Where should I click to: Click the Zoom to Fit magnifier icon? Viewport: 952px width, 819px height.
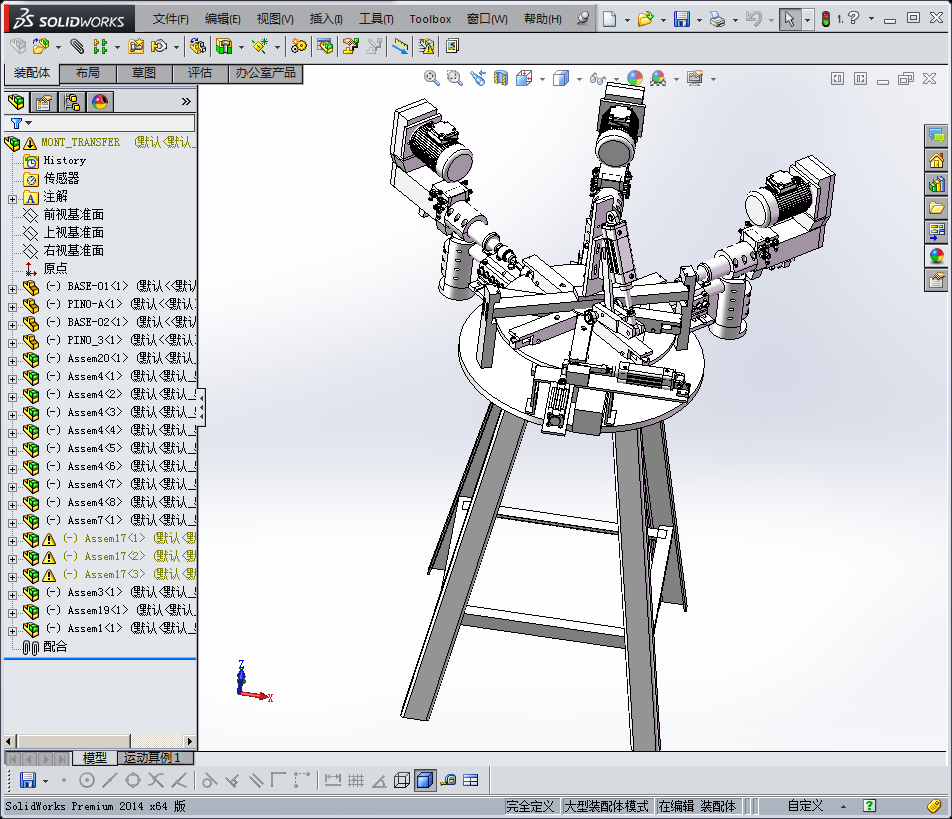pyautogui.click(x=432, y=78)
